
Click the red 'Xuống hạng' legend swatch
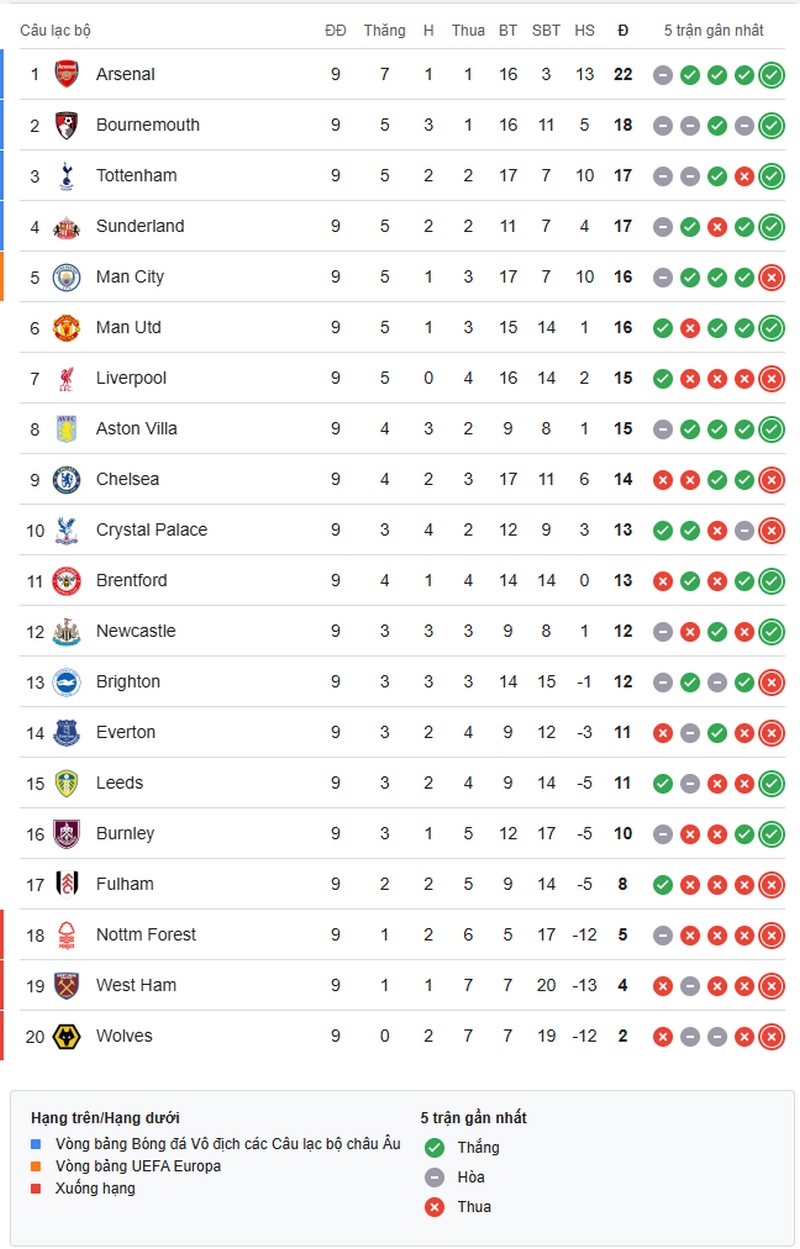point(37,1188)
